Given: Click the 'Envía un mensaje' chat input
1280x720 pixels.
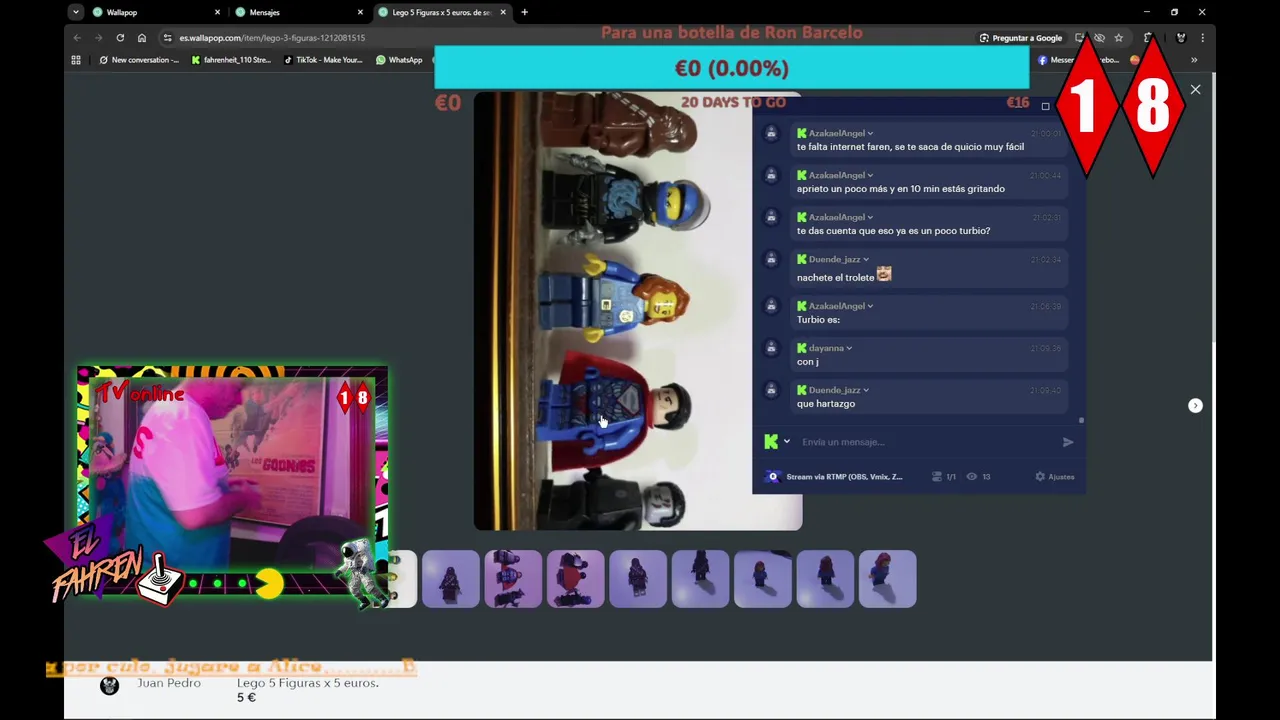Looking at the screenshot, I should coord(925,442).
